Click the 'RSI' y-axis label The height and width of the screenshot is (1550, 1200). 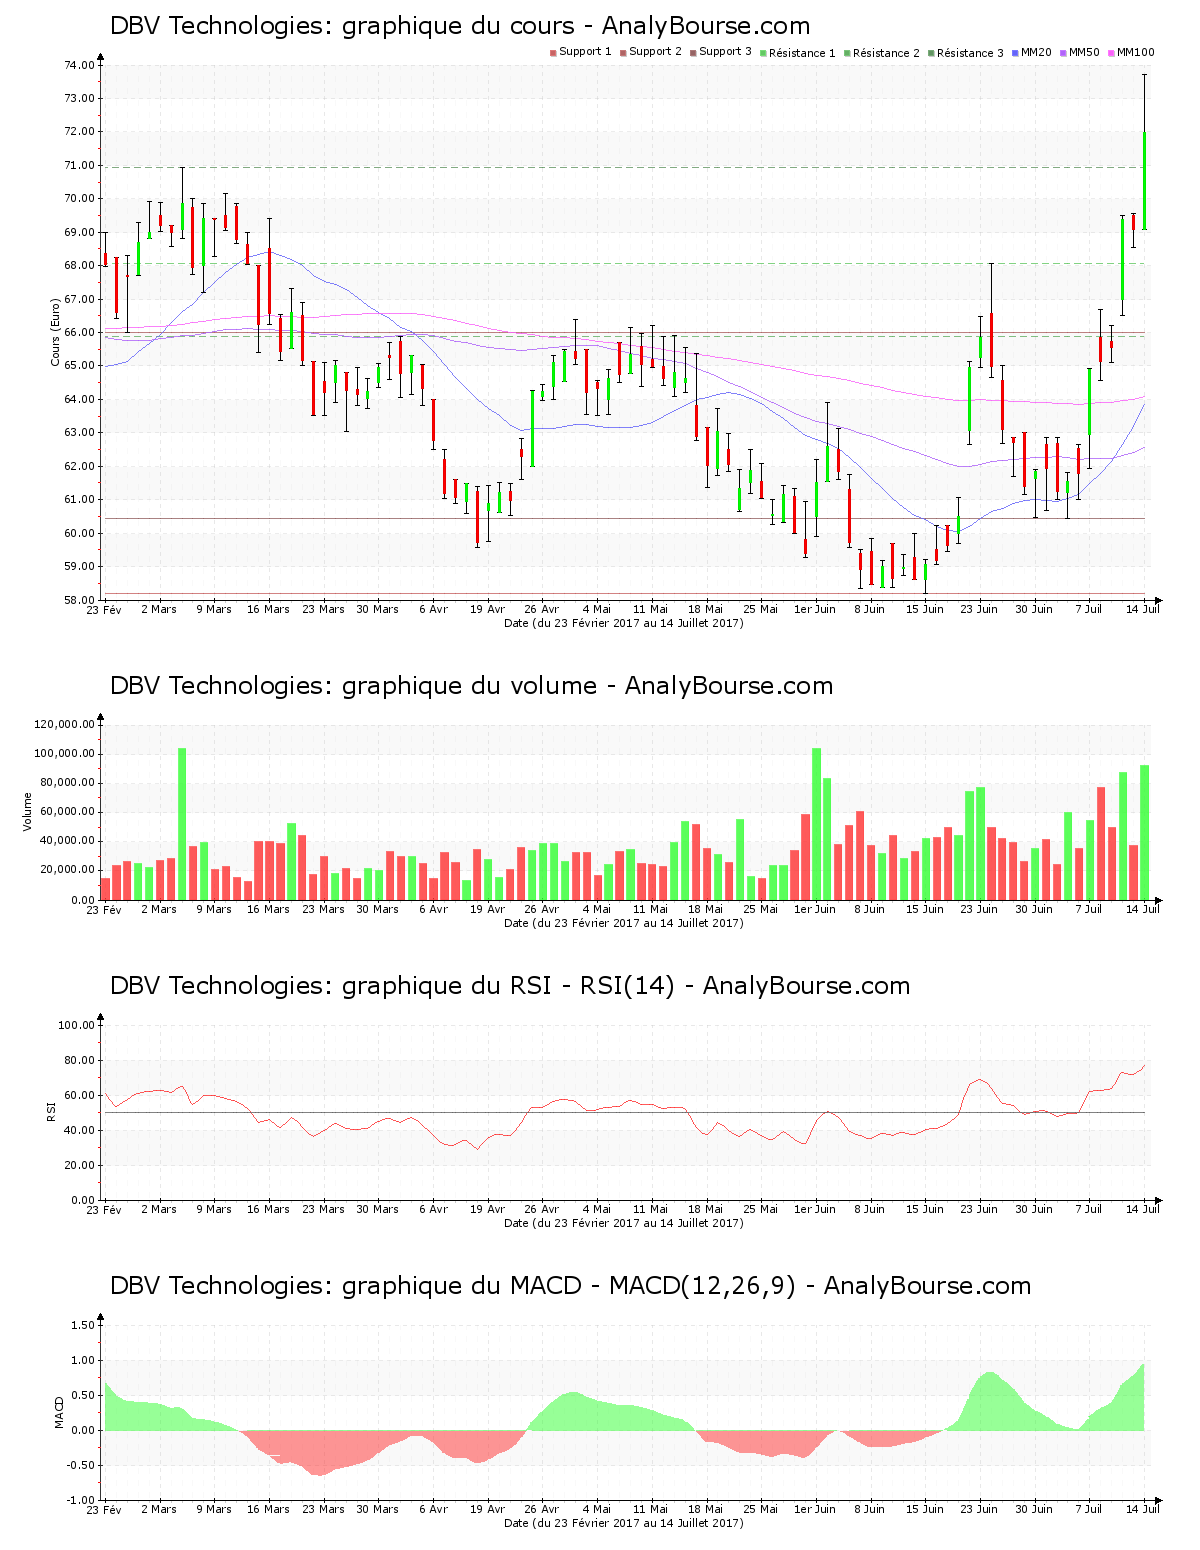point(50,1111)
